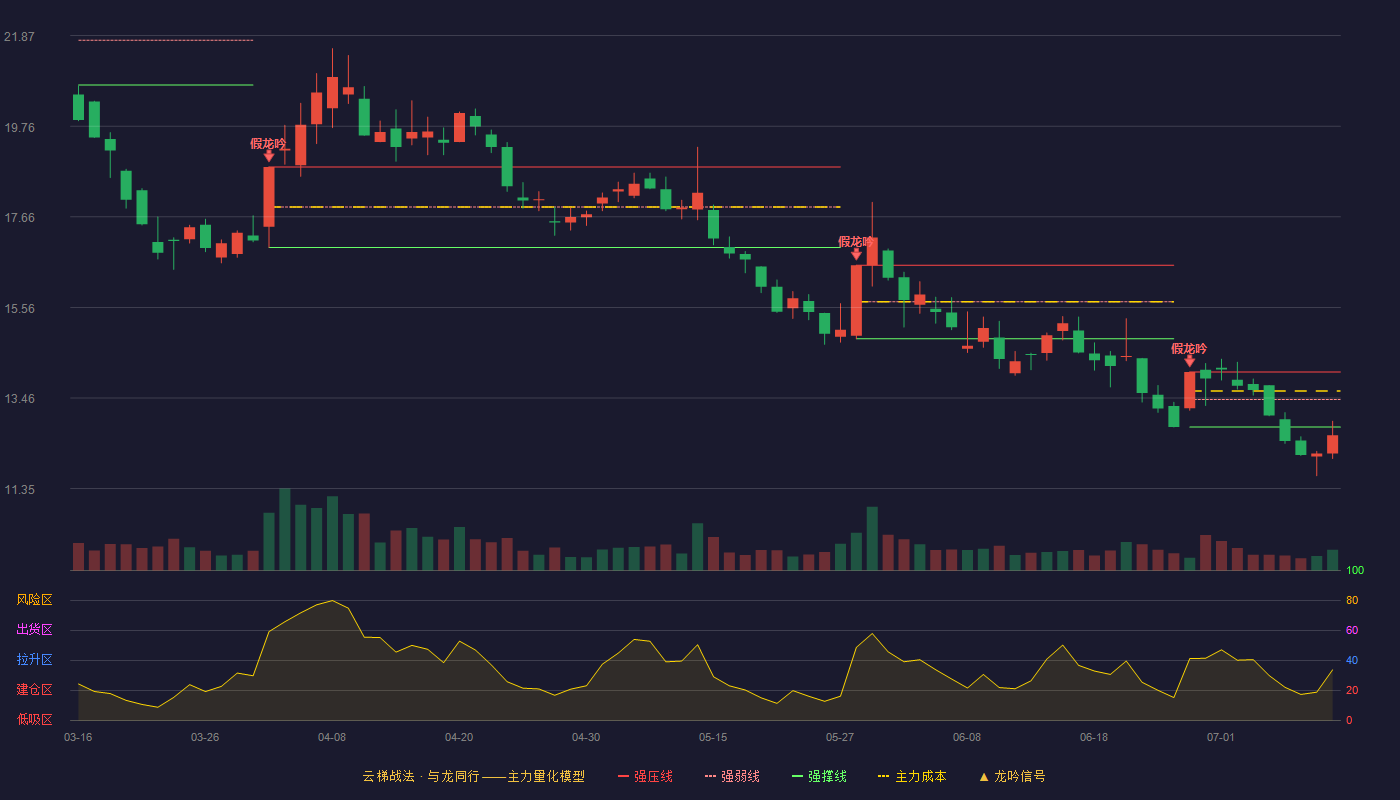Select the 拉升区 zone label
This screenshot has height=800, width=1400.
(34, 660)
